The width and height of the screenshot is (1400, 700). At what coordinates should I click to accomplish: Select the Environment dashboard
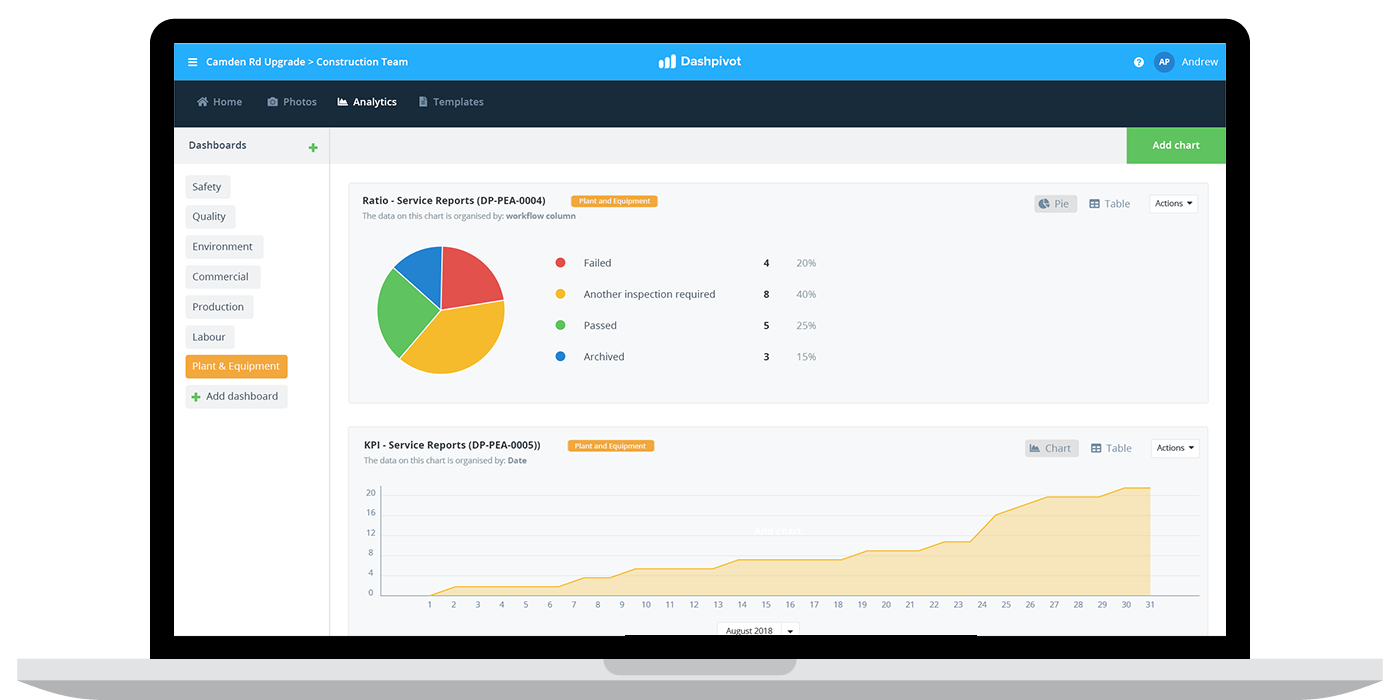[224, 247]
